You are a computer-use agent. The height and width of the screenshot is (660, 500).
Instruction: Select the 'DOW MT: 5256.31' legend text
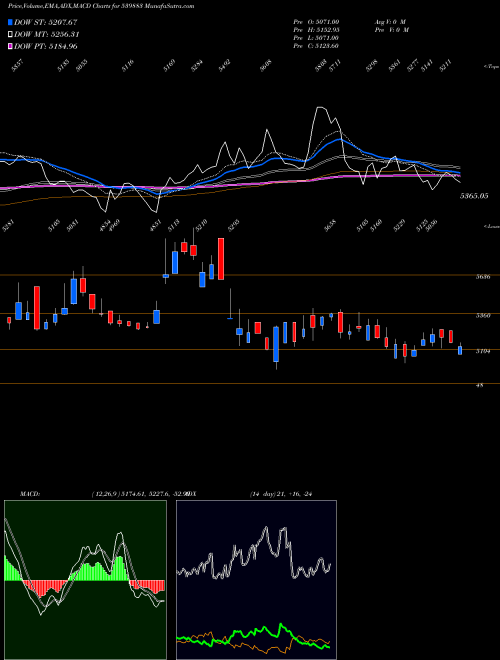(47, 35)
